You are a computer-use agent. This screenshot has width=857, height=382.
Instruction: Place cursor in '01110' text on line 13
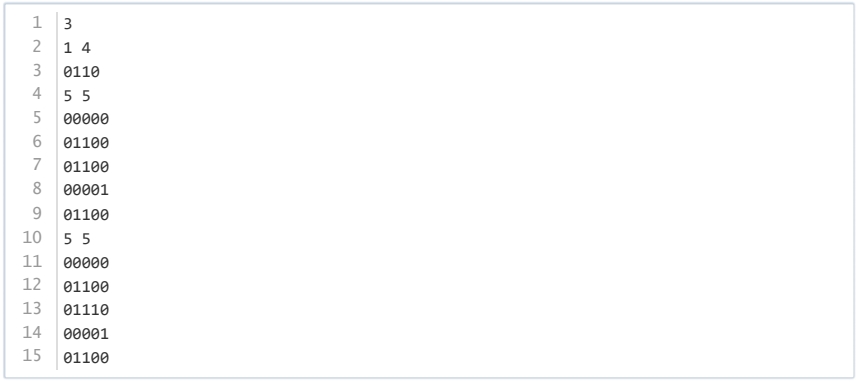point(86,310)
